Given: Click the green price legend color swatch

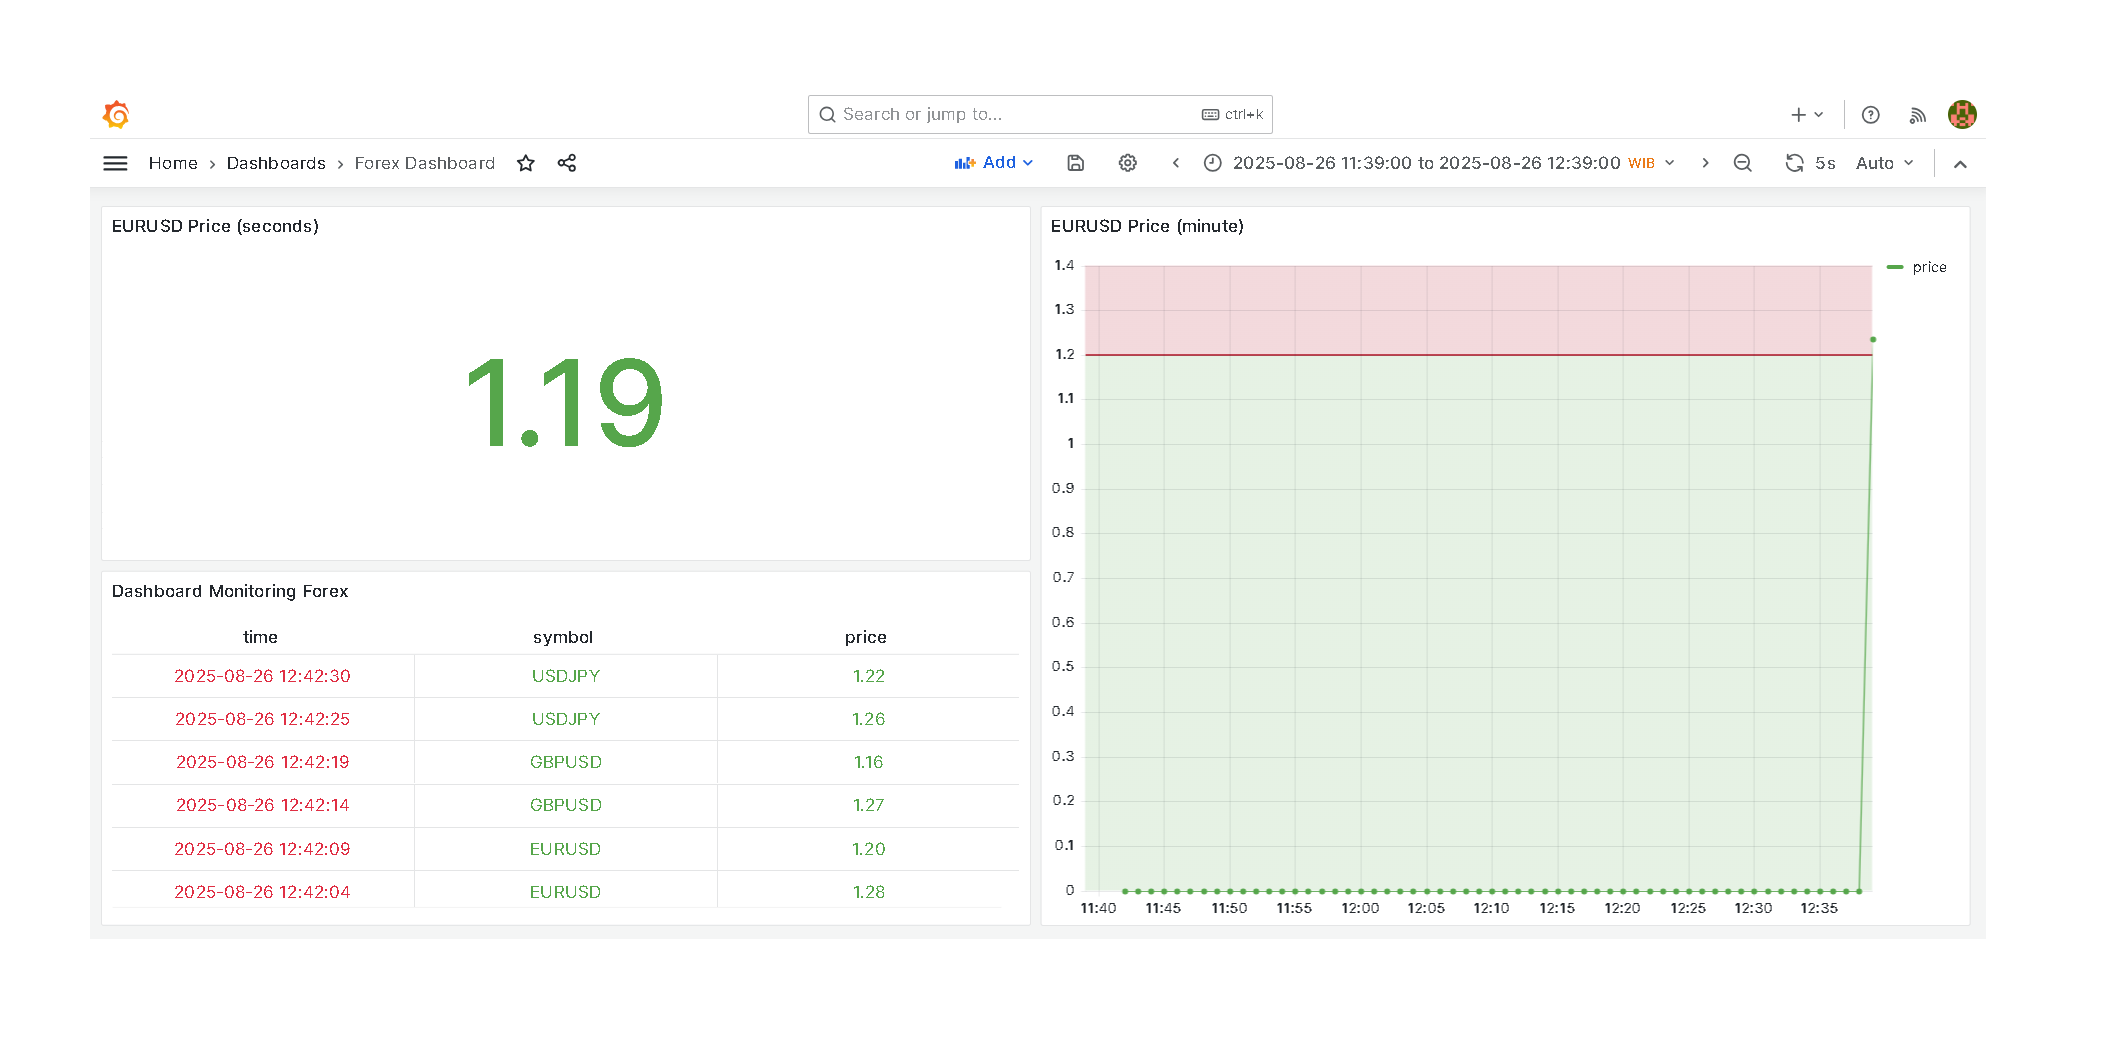Looking at the screenshot, I should pyautogui.click(x=1894, y=267).
